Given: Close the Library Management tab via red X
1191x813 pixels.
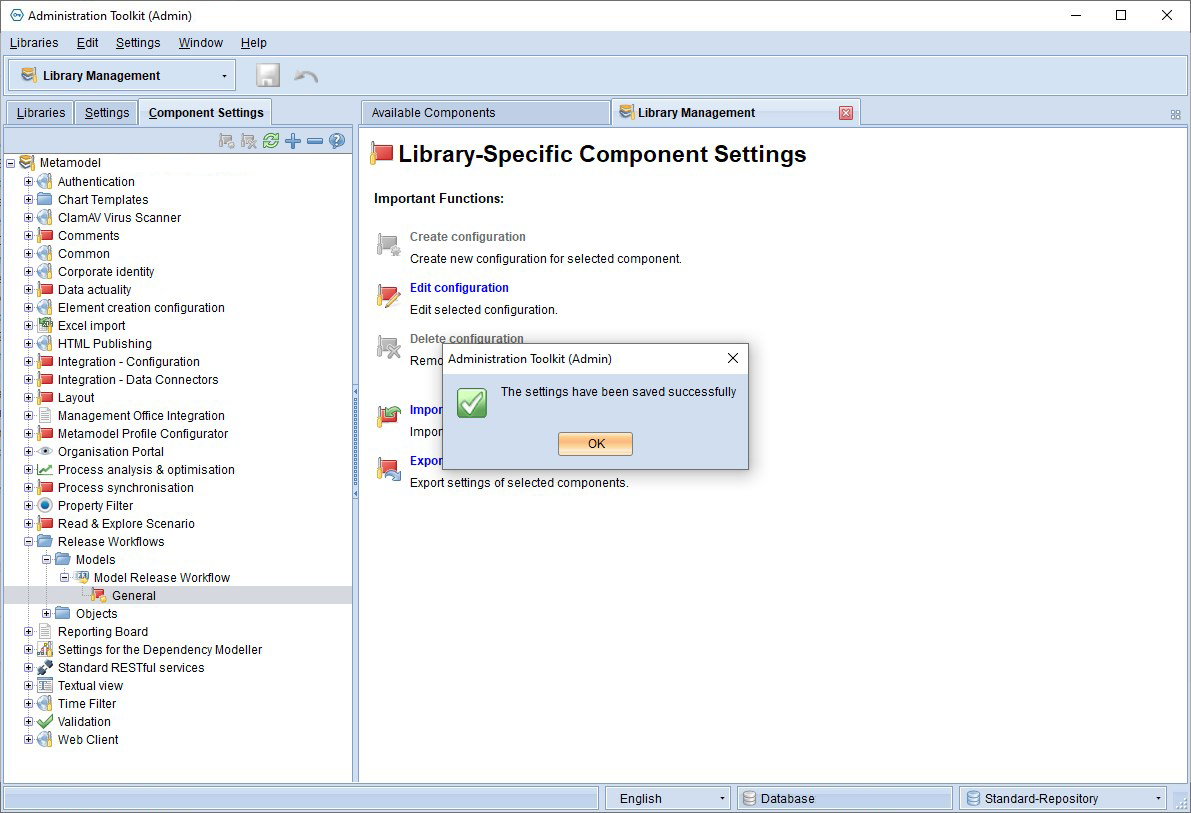Looking at the screenshot, I should click(x=845, y=113).
